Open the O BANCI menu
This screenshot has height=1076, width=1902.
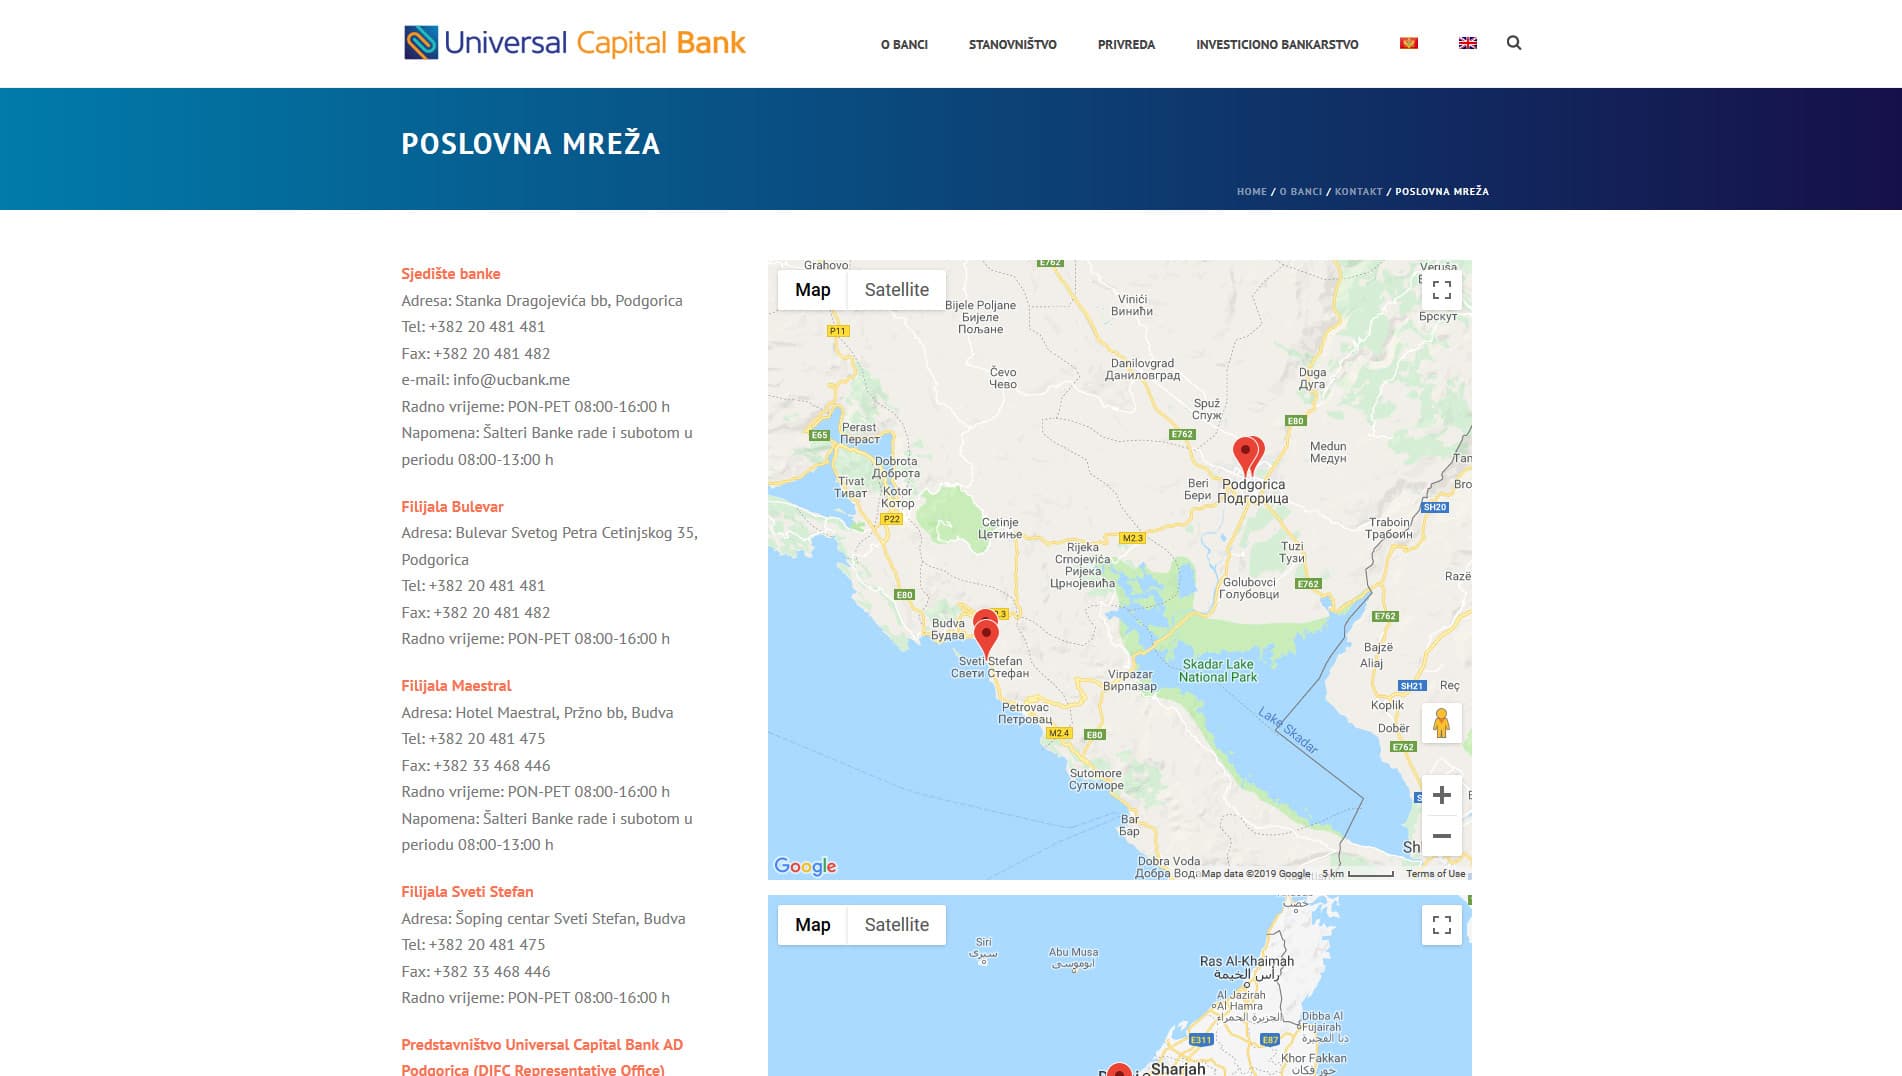coord(904,44)
